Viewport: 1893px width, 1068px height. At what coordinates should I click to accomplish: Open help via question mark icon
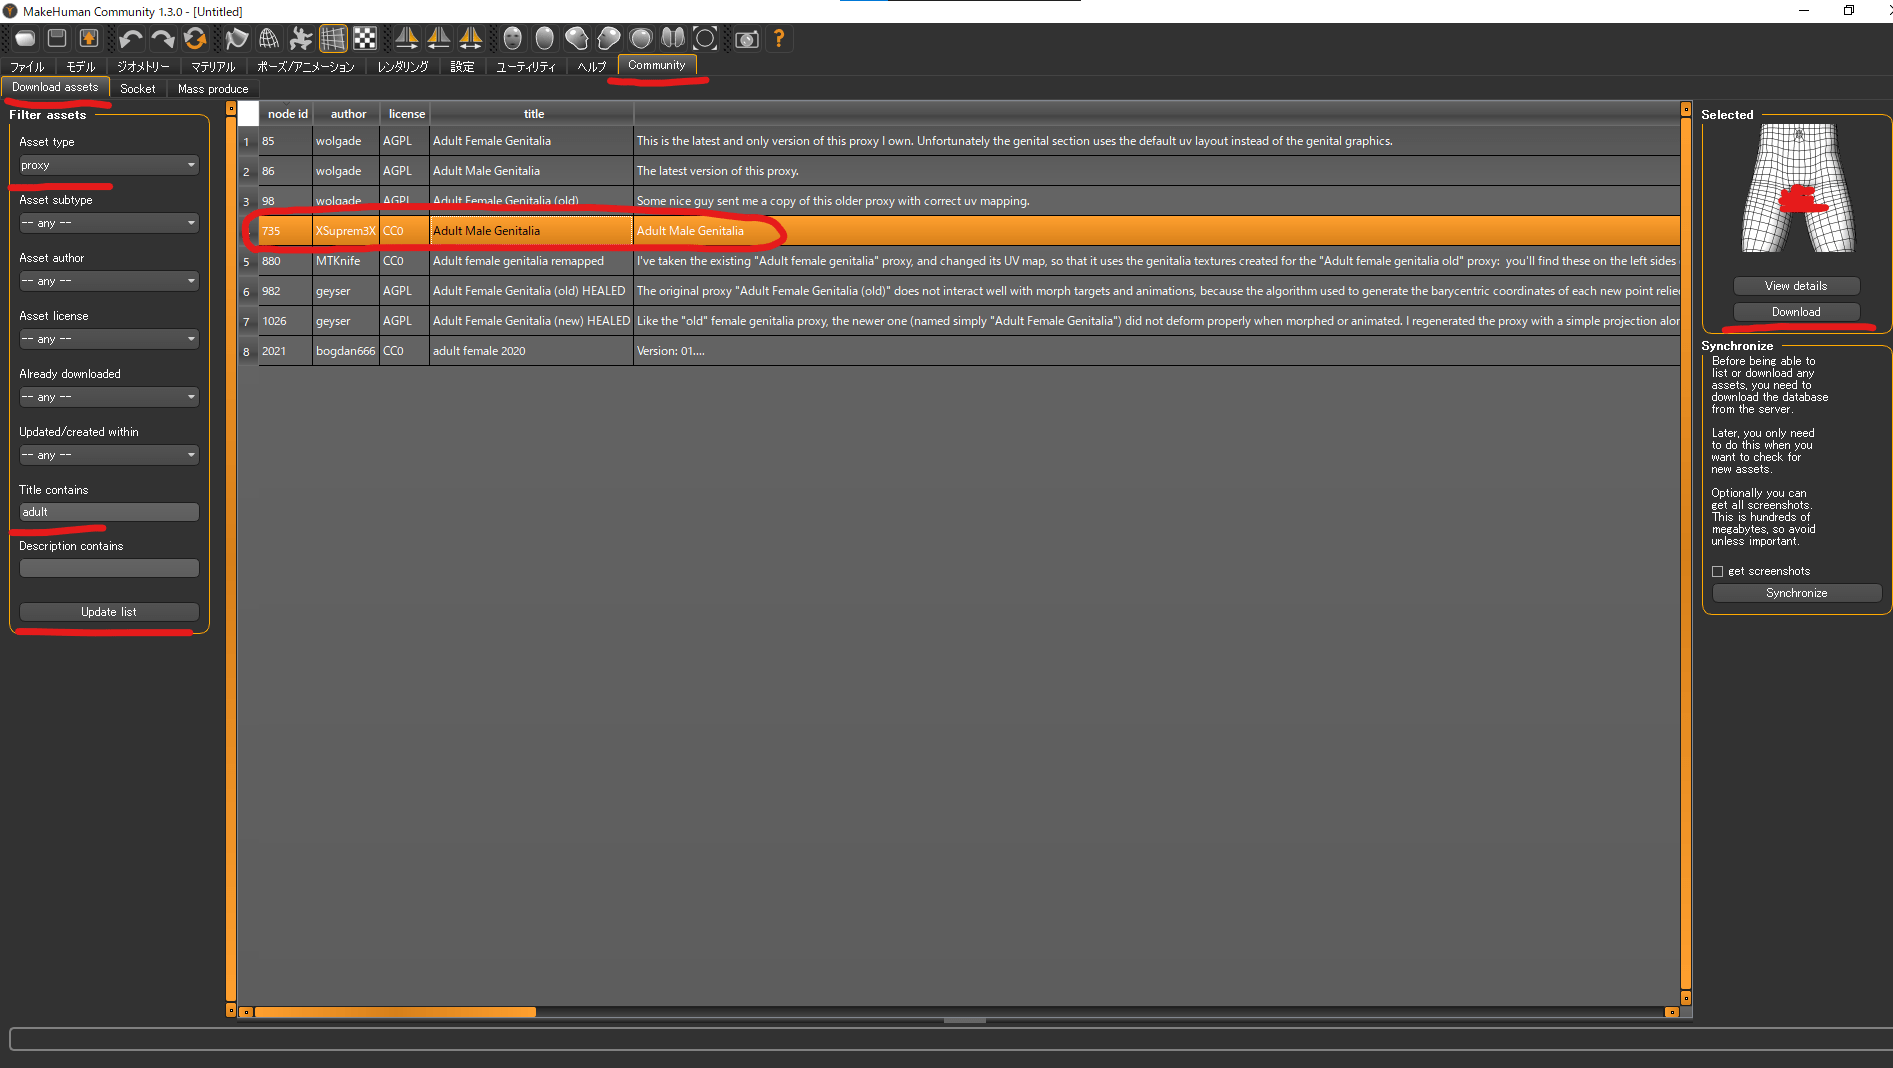(x=779, y=39)
